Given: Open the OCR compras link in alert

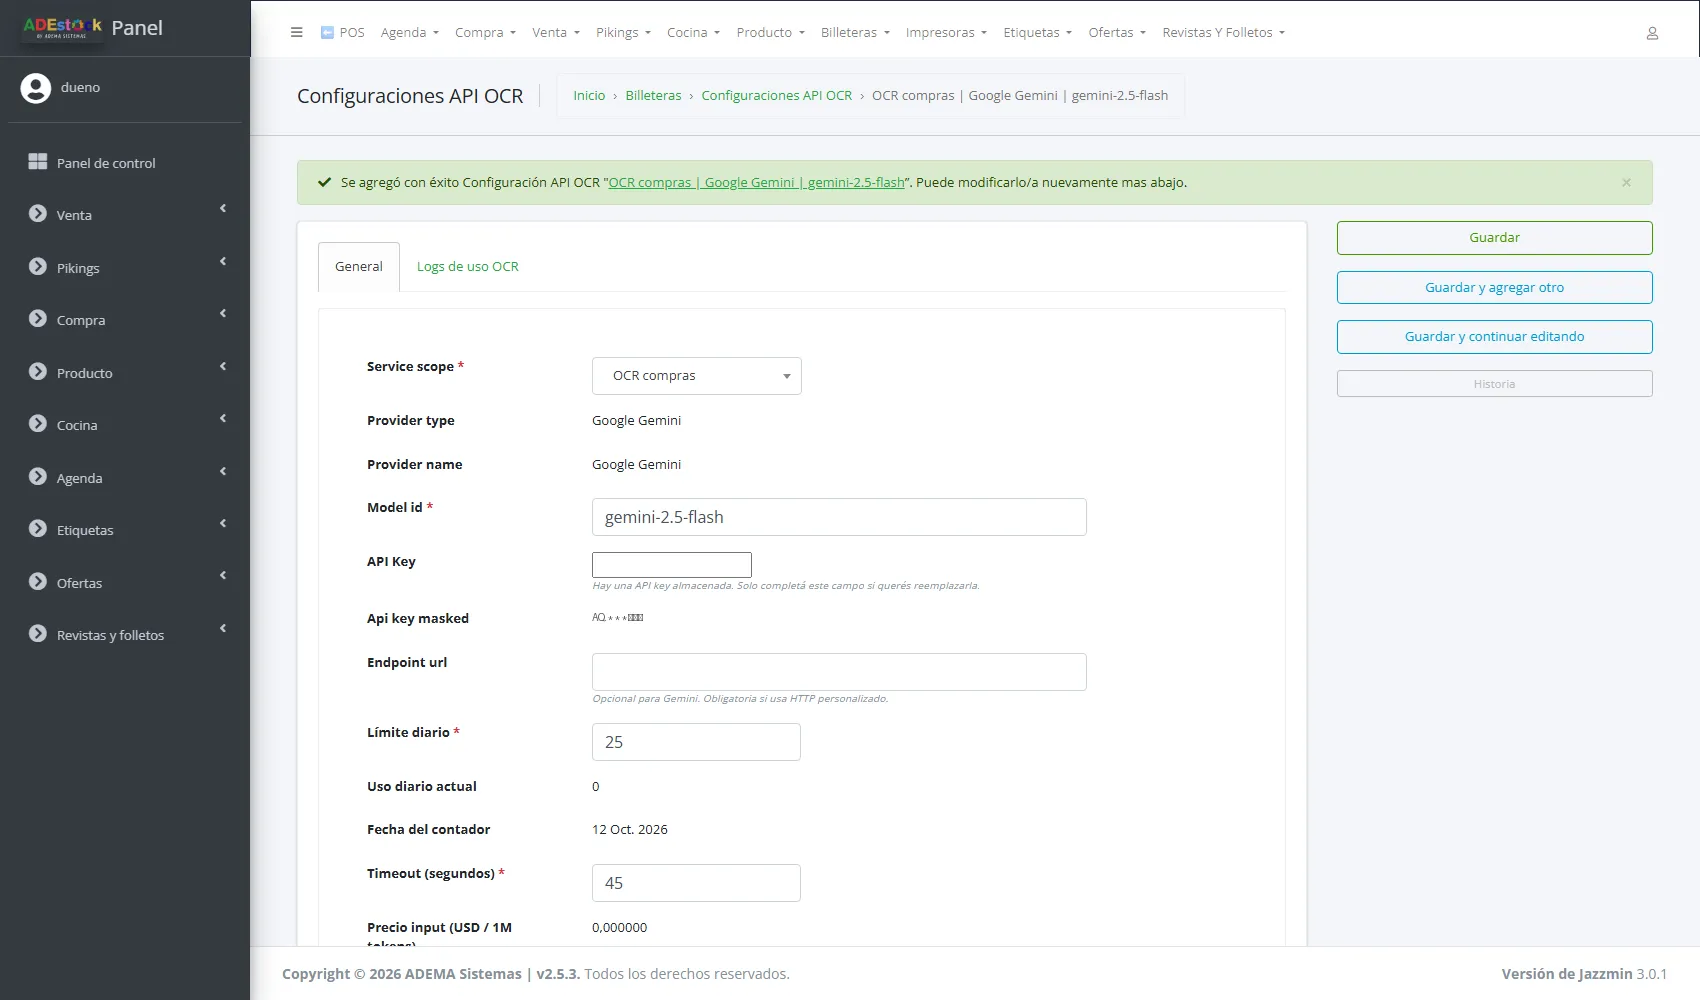Looking at the screenshot, I should click(756, 183).
